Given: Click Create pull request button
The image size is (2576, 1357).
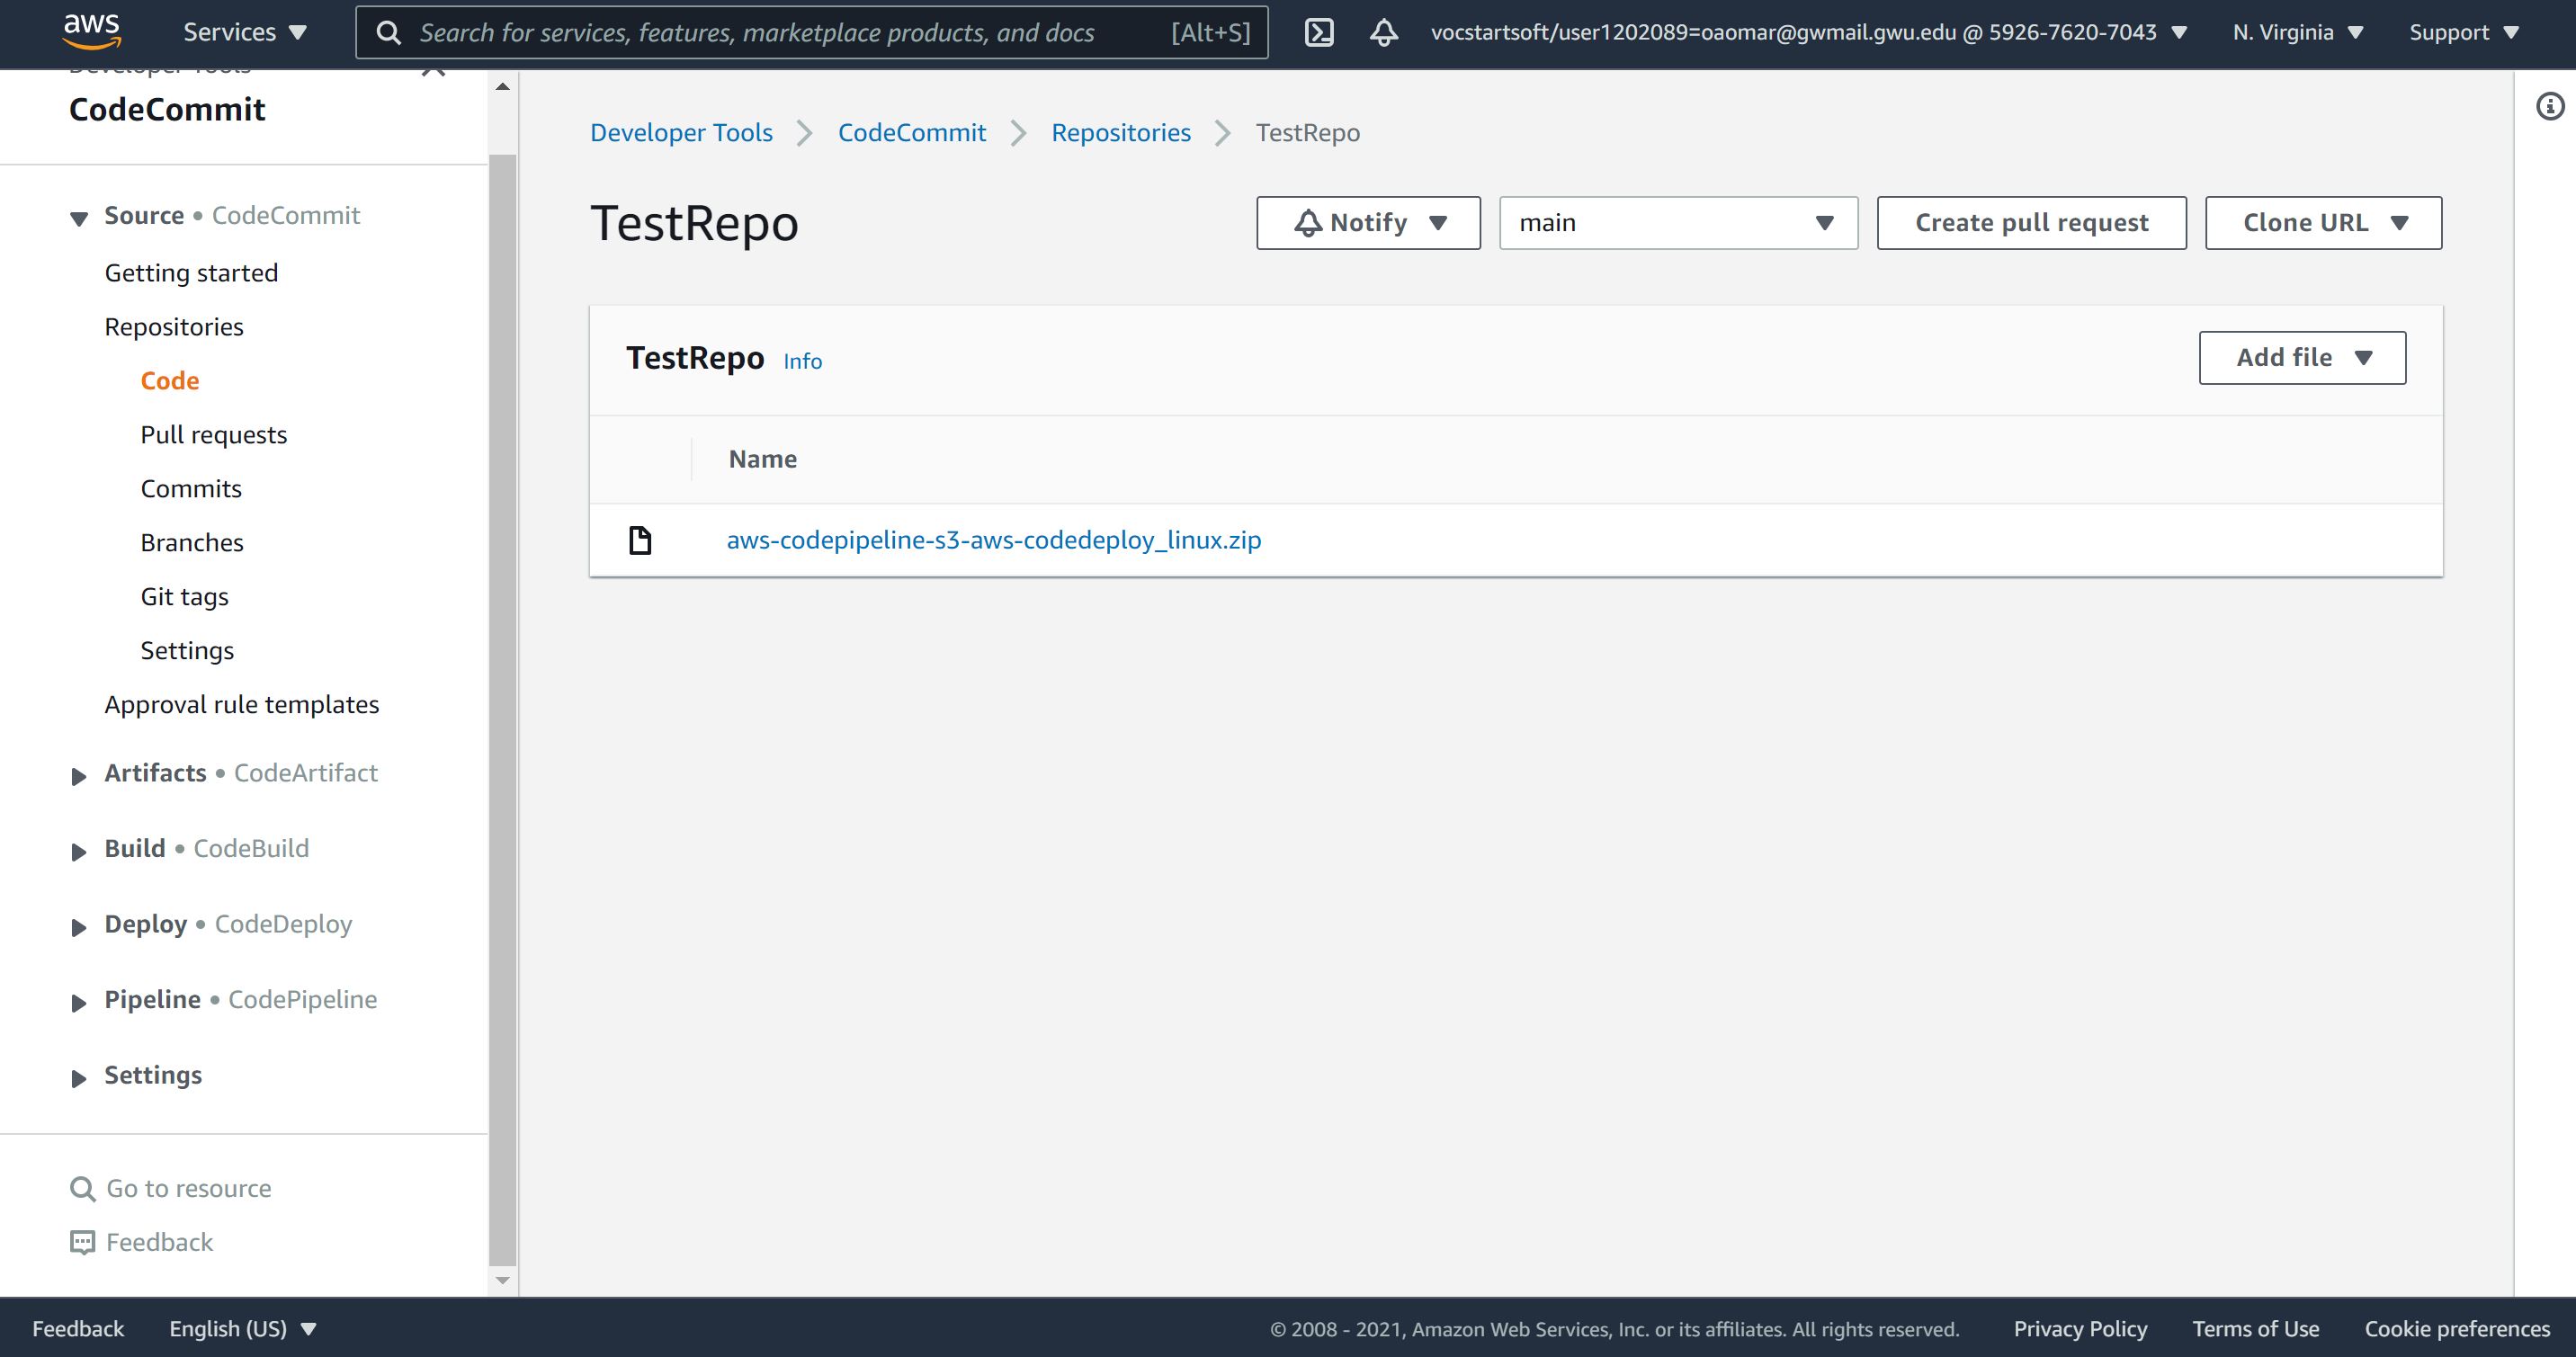Looking at the screenshot, I should point(2029,221).
